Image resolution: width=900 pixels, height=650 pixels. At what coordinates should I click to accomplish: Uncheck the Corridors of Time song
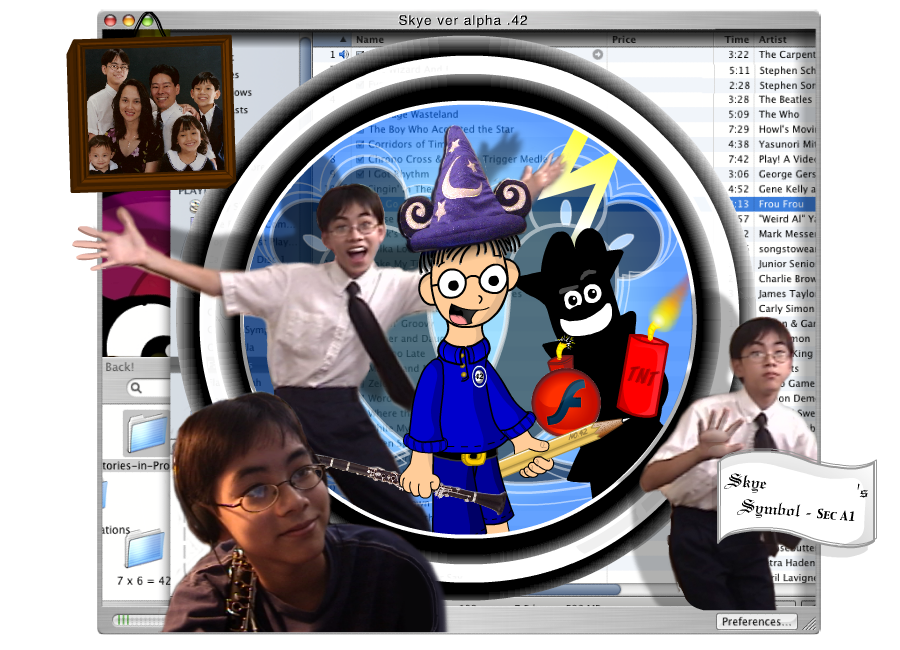[x=361, y=145]
